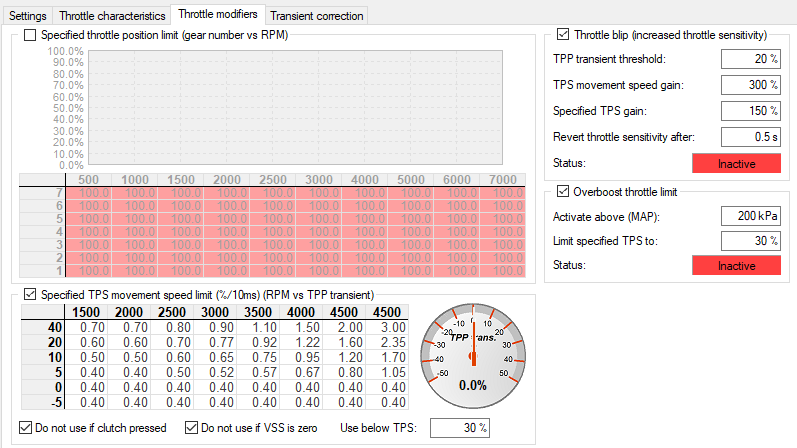Click the 3000 RPM column header in limit table
The width and height of the screenshot is (797, 448).
(x=319, y=180)
